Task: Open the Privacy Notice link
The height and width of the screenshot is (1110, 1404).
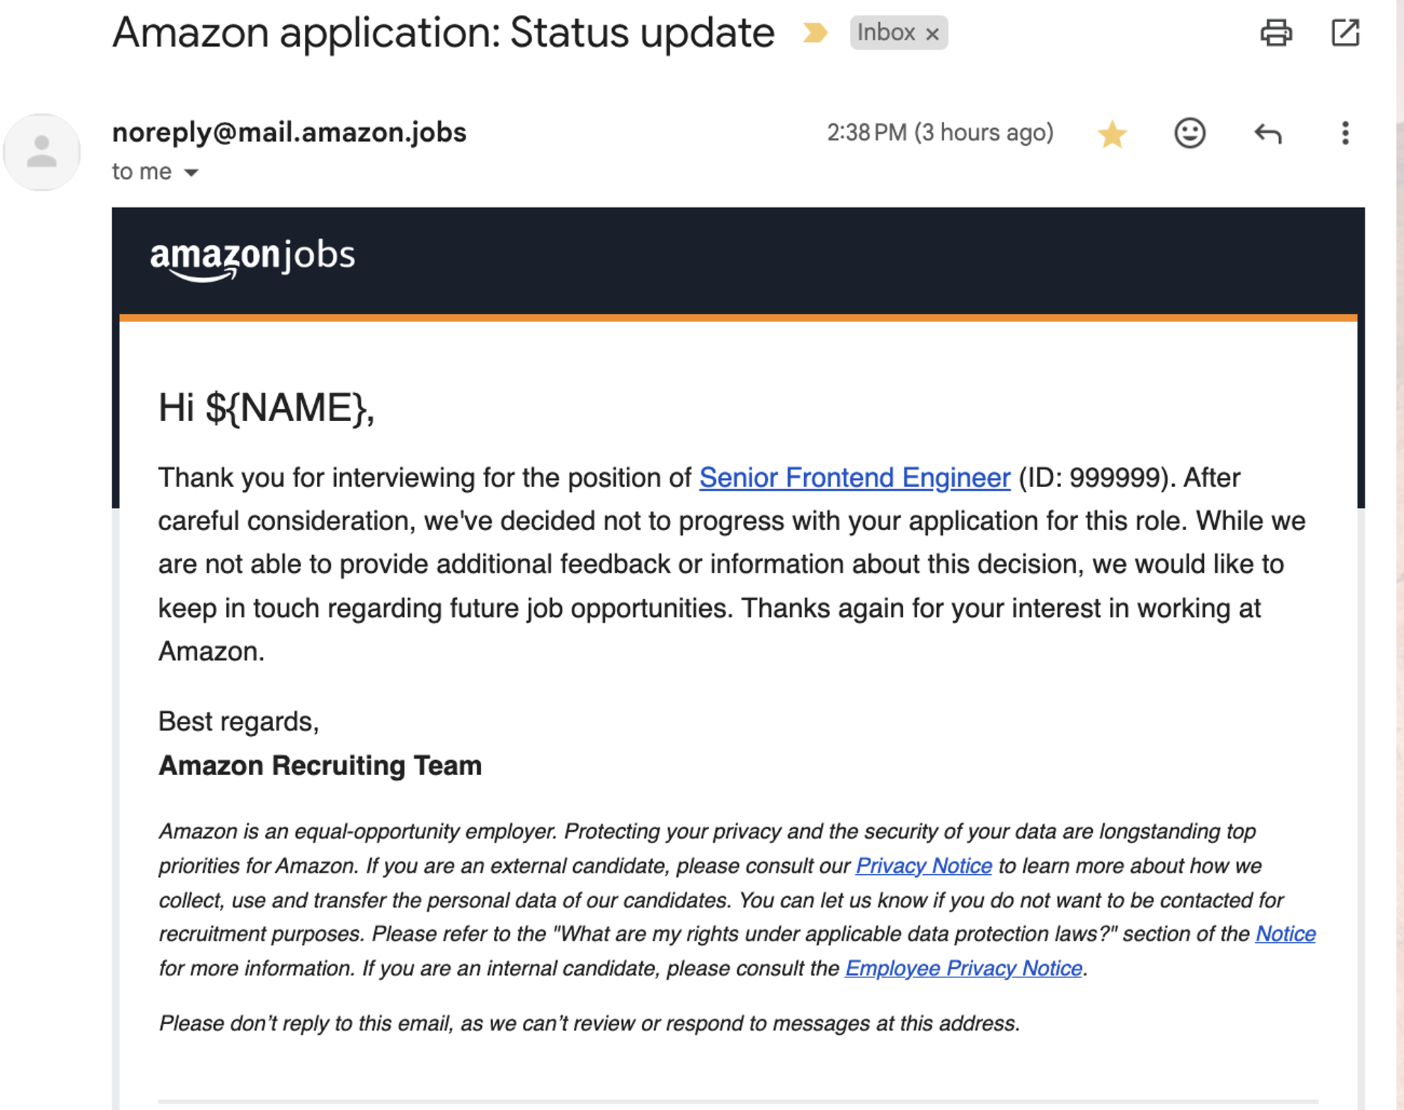Action: click(x=924, y=866)
